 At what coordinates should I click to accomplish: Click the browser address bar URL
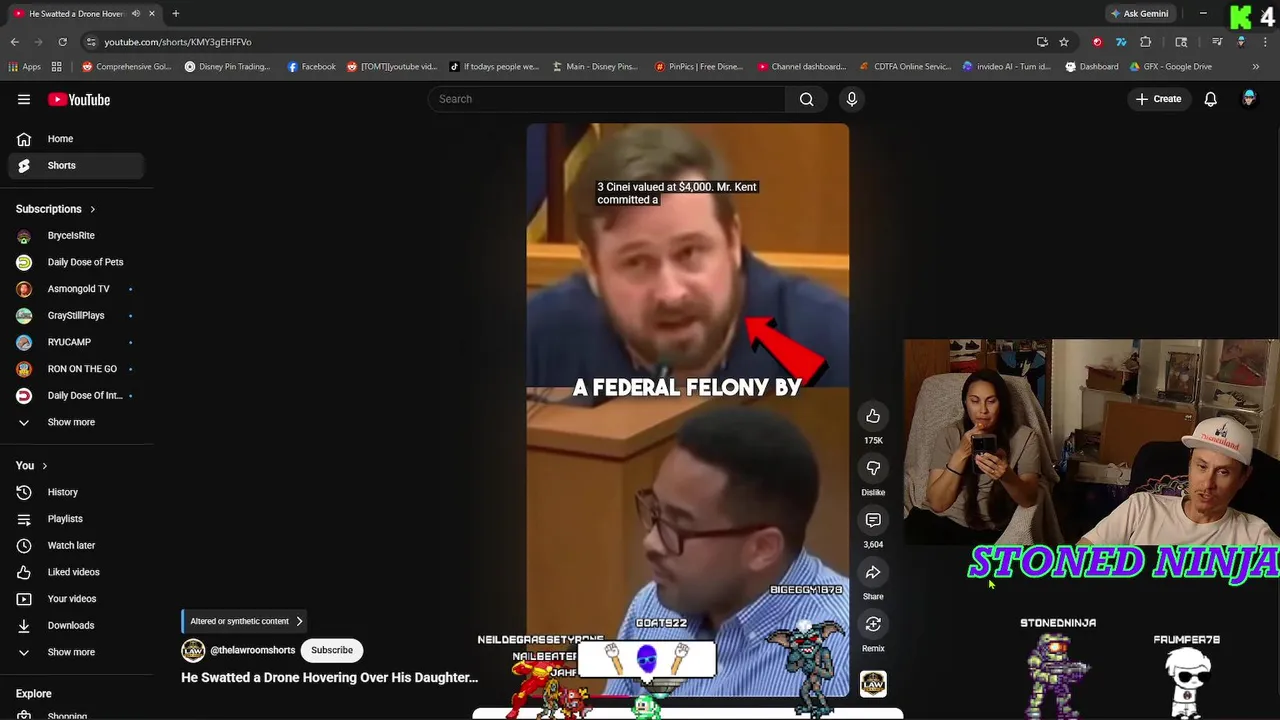click(178, 42)
